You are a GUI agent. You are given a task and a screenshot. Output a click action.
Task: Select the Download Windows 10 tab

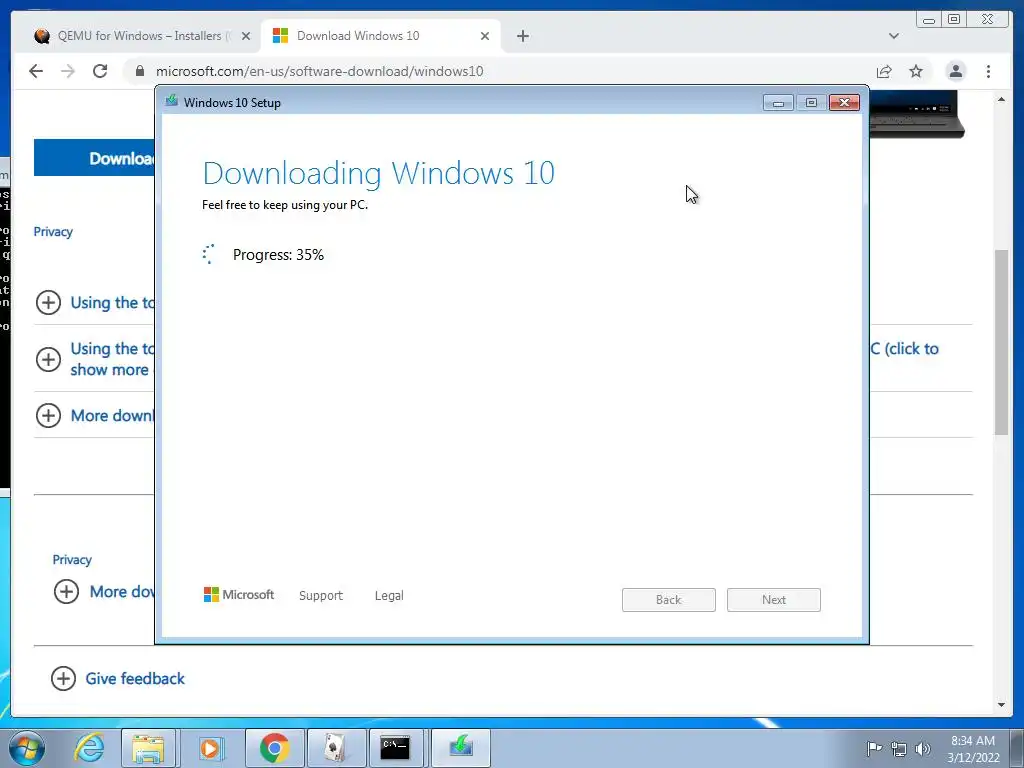pyautogui.click(x=381, y=36)
